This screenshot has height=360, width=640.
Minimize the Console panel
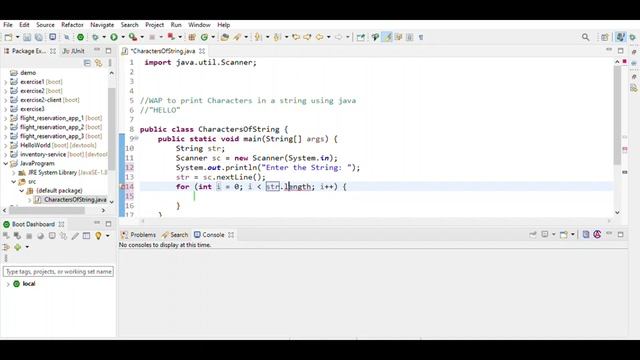tap(609, 234)
